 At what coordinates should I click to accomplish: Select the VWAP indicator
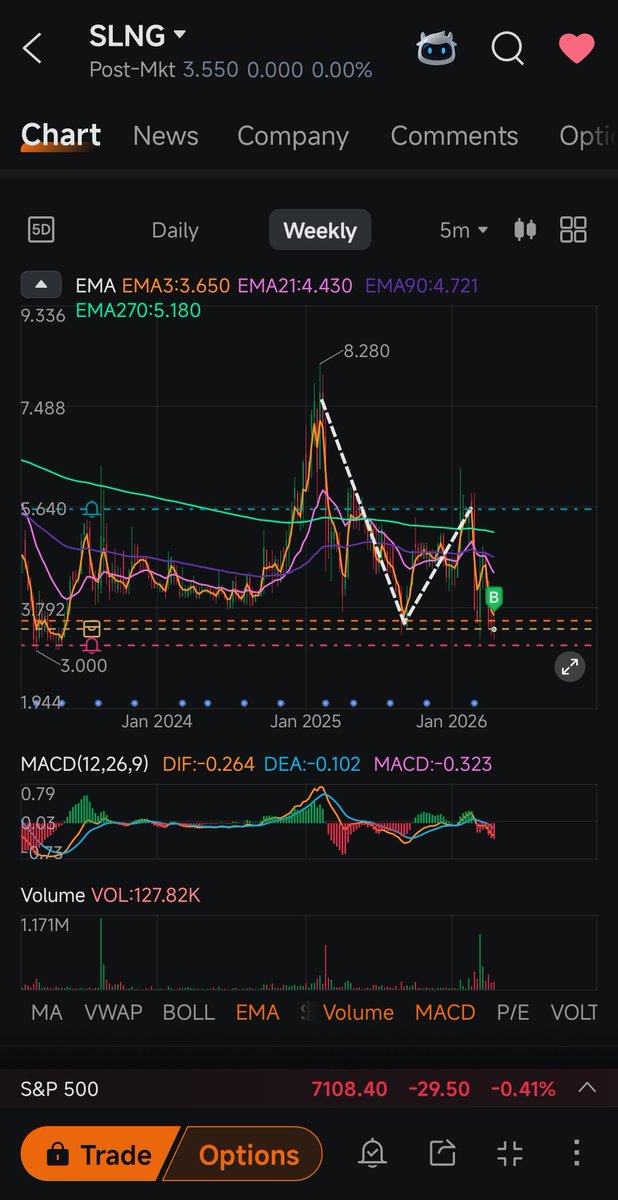(x=113, y=1012)
